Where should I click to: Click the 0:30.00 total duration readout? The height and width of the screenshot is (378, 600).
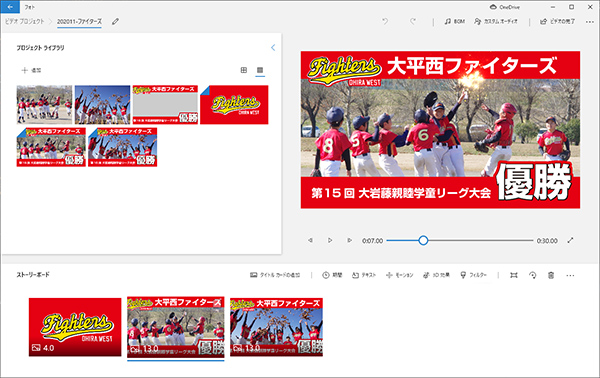[x=547, y=241]
